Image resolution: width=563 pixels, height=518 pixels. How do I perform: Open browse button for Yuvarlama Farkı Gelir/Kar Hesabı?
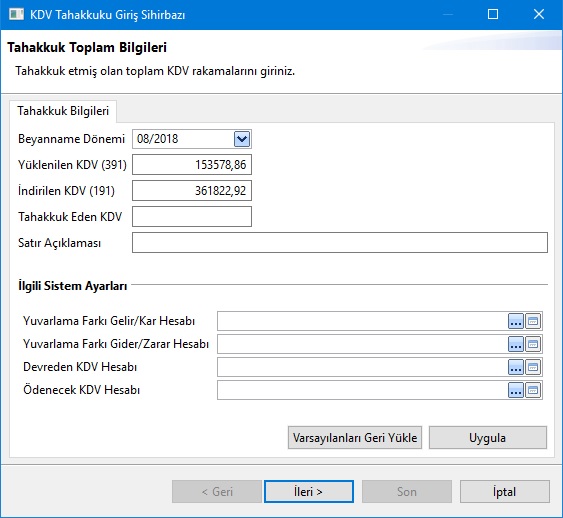516,321
